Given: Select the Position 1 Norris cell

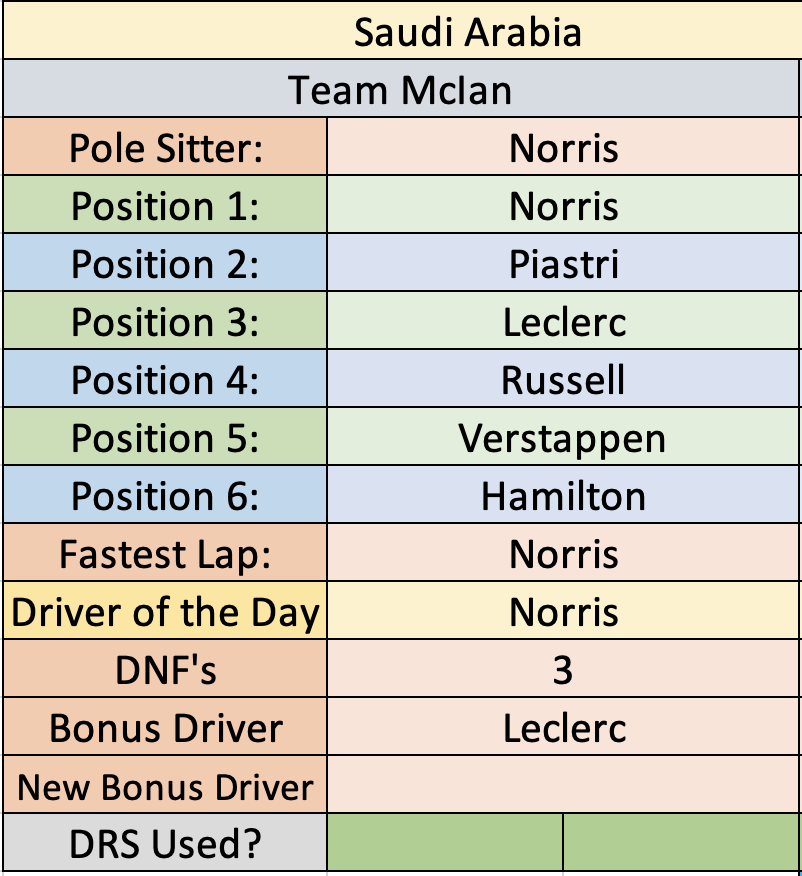Looking at the screenshot, I should [x=563, y=206].
